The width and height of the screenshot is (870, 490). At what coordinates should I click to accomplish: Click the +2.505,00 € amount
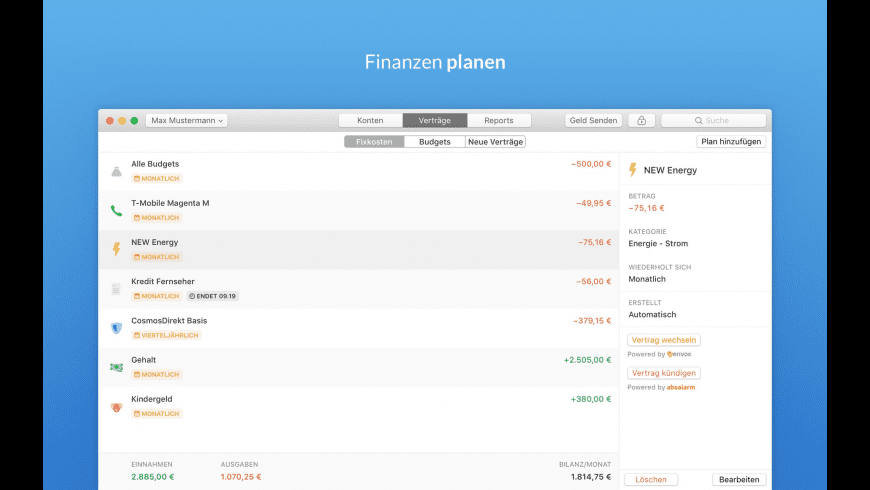click(x=587, y=360)
